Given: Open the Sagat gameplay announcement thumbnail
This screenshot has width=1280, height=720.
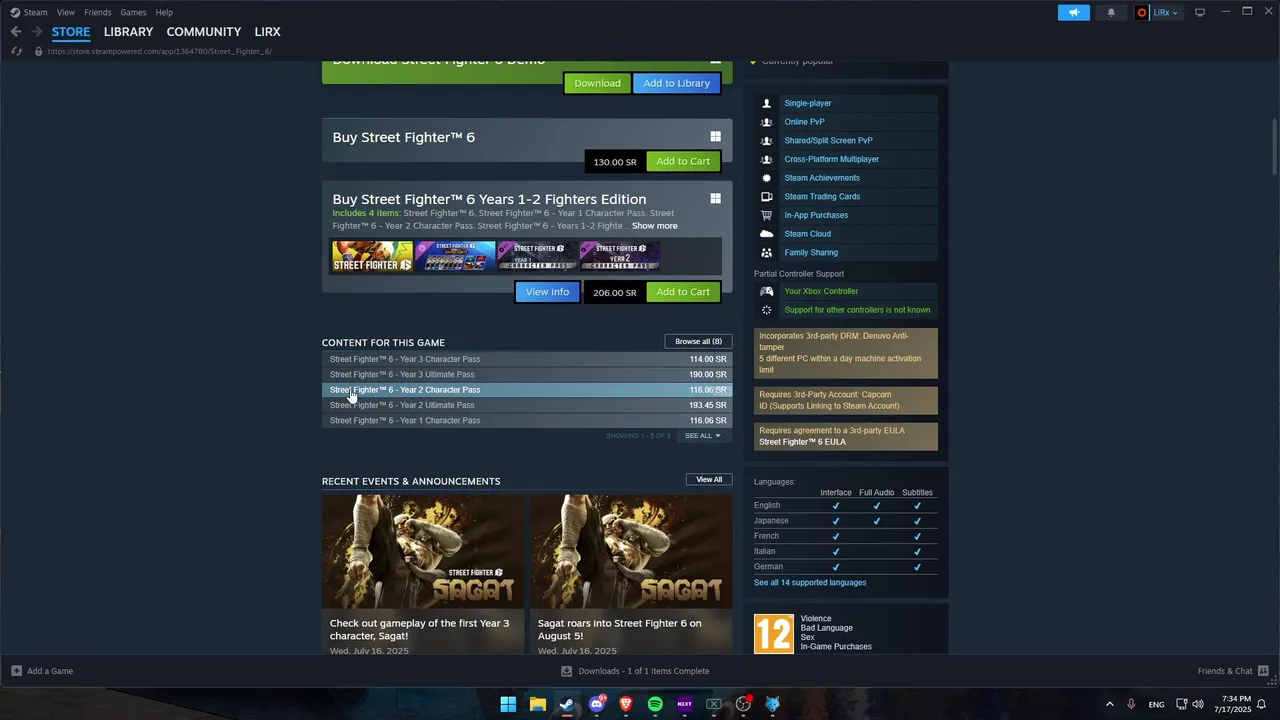Looking at the screenshot, I should (x=423, y=551).
